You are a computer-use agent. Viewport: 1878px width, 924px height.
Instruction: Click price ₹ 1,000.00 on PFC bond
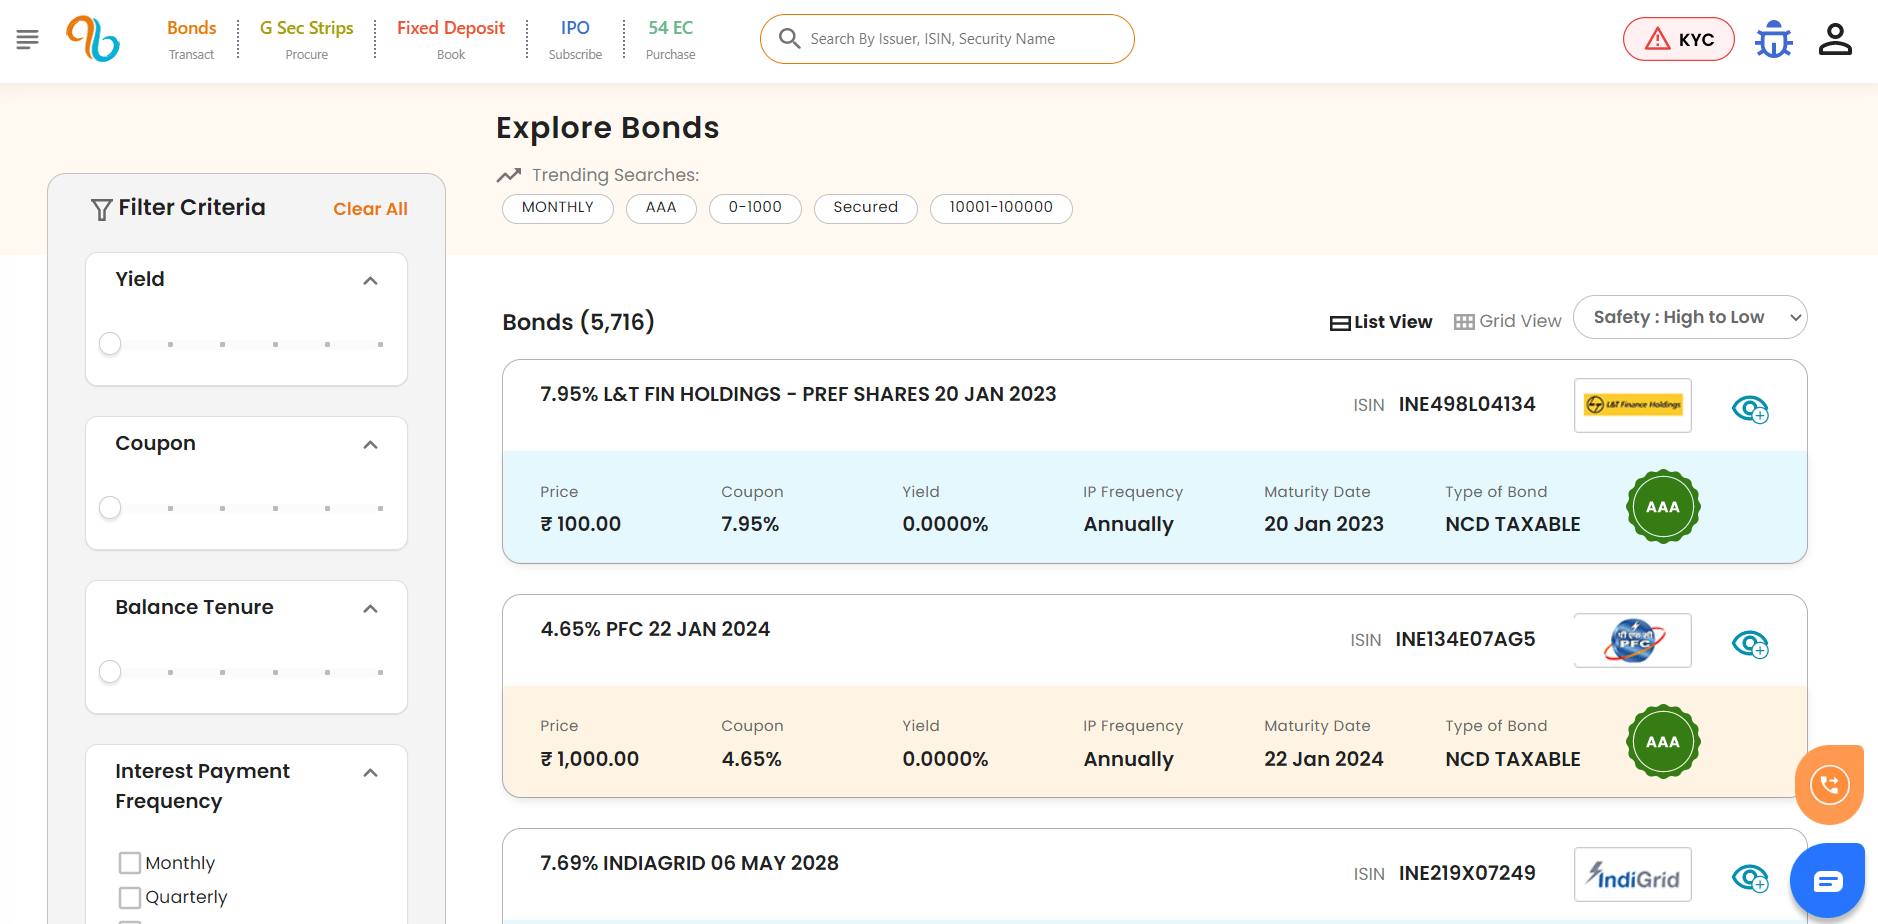pos(590,759)
